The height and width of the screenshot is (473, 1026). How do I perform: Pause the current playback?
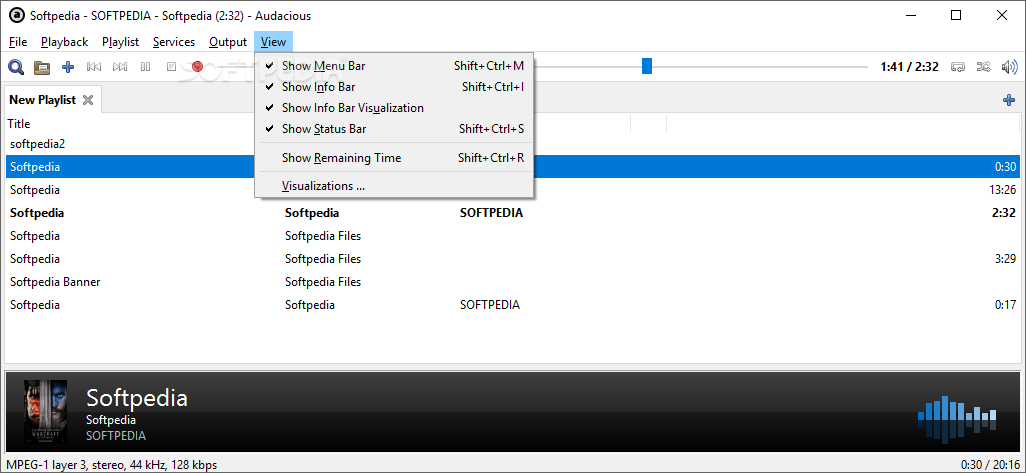(x=146, y=67)
